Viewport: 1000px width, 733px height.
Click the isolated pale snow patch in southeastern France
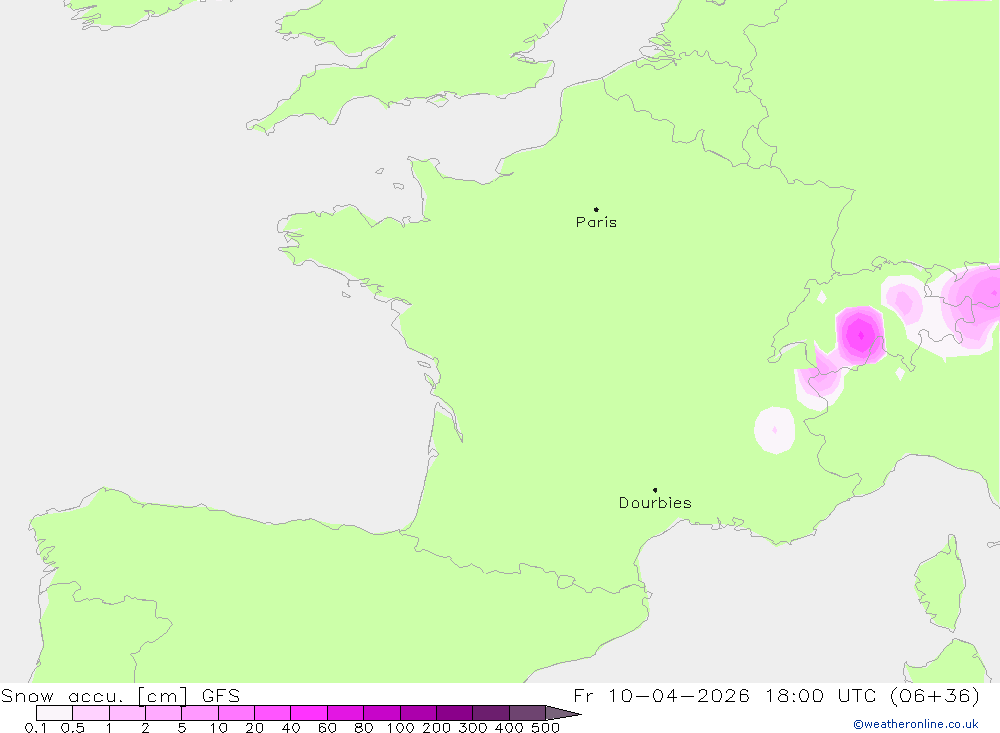pos(775,430)
